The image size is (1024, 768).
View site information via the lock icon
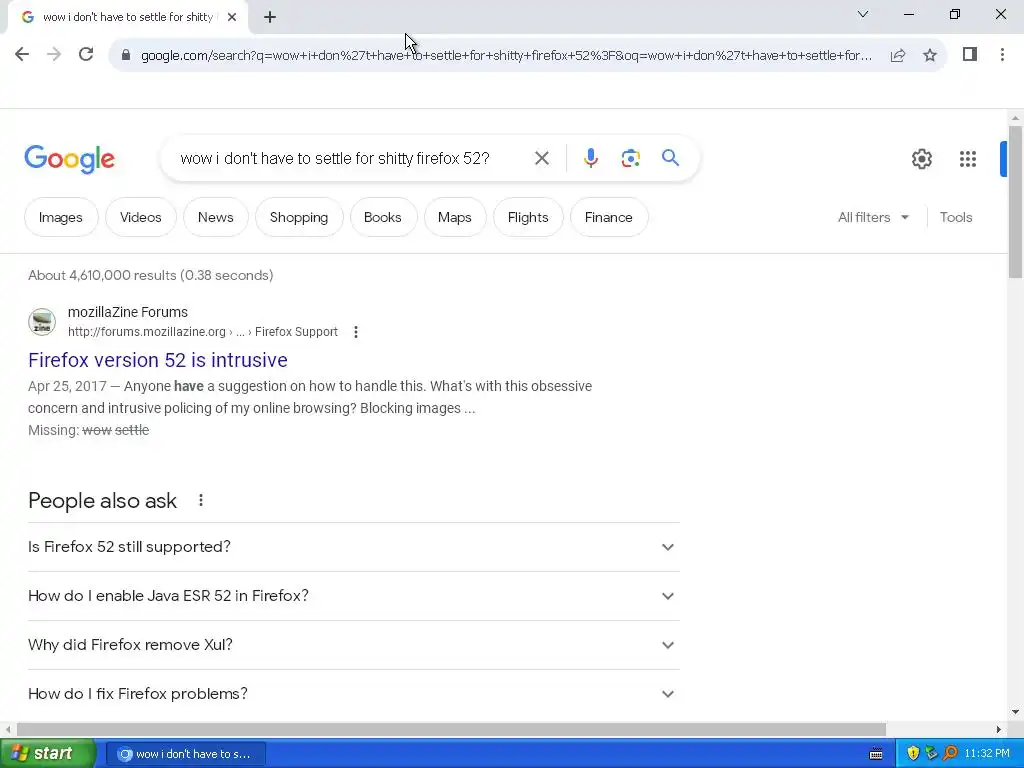pyautogui.click(x=125, y=55)
